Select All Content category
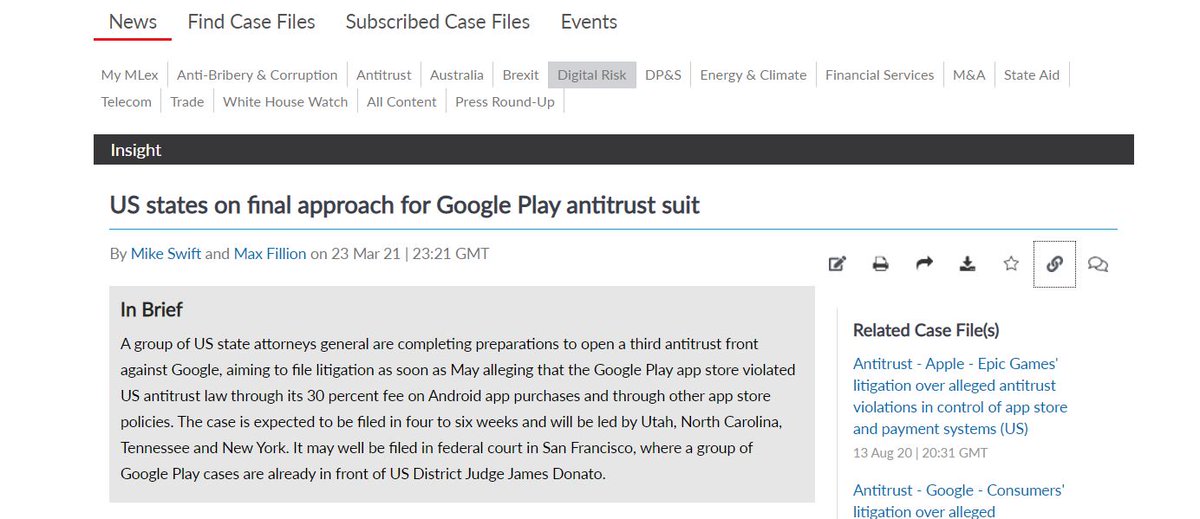The image size is (1200, 519). click(x=402, y=102)
